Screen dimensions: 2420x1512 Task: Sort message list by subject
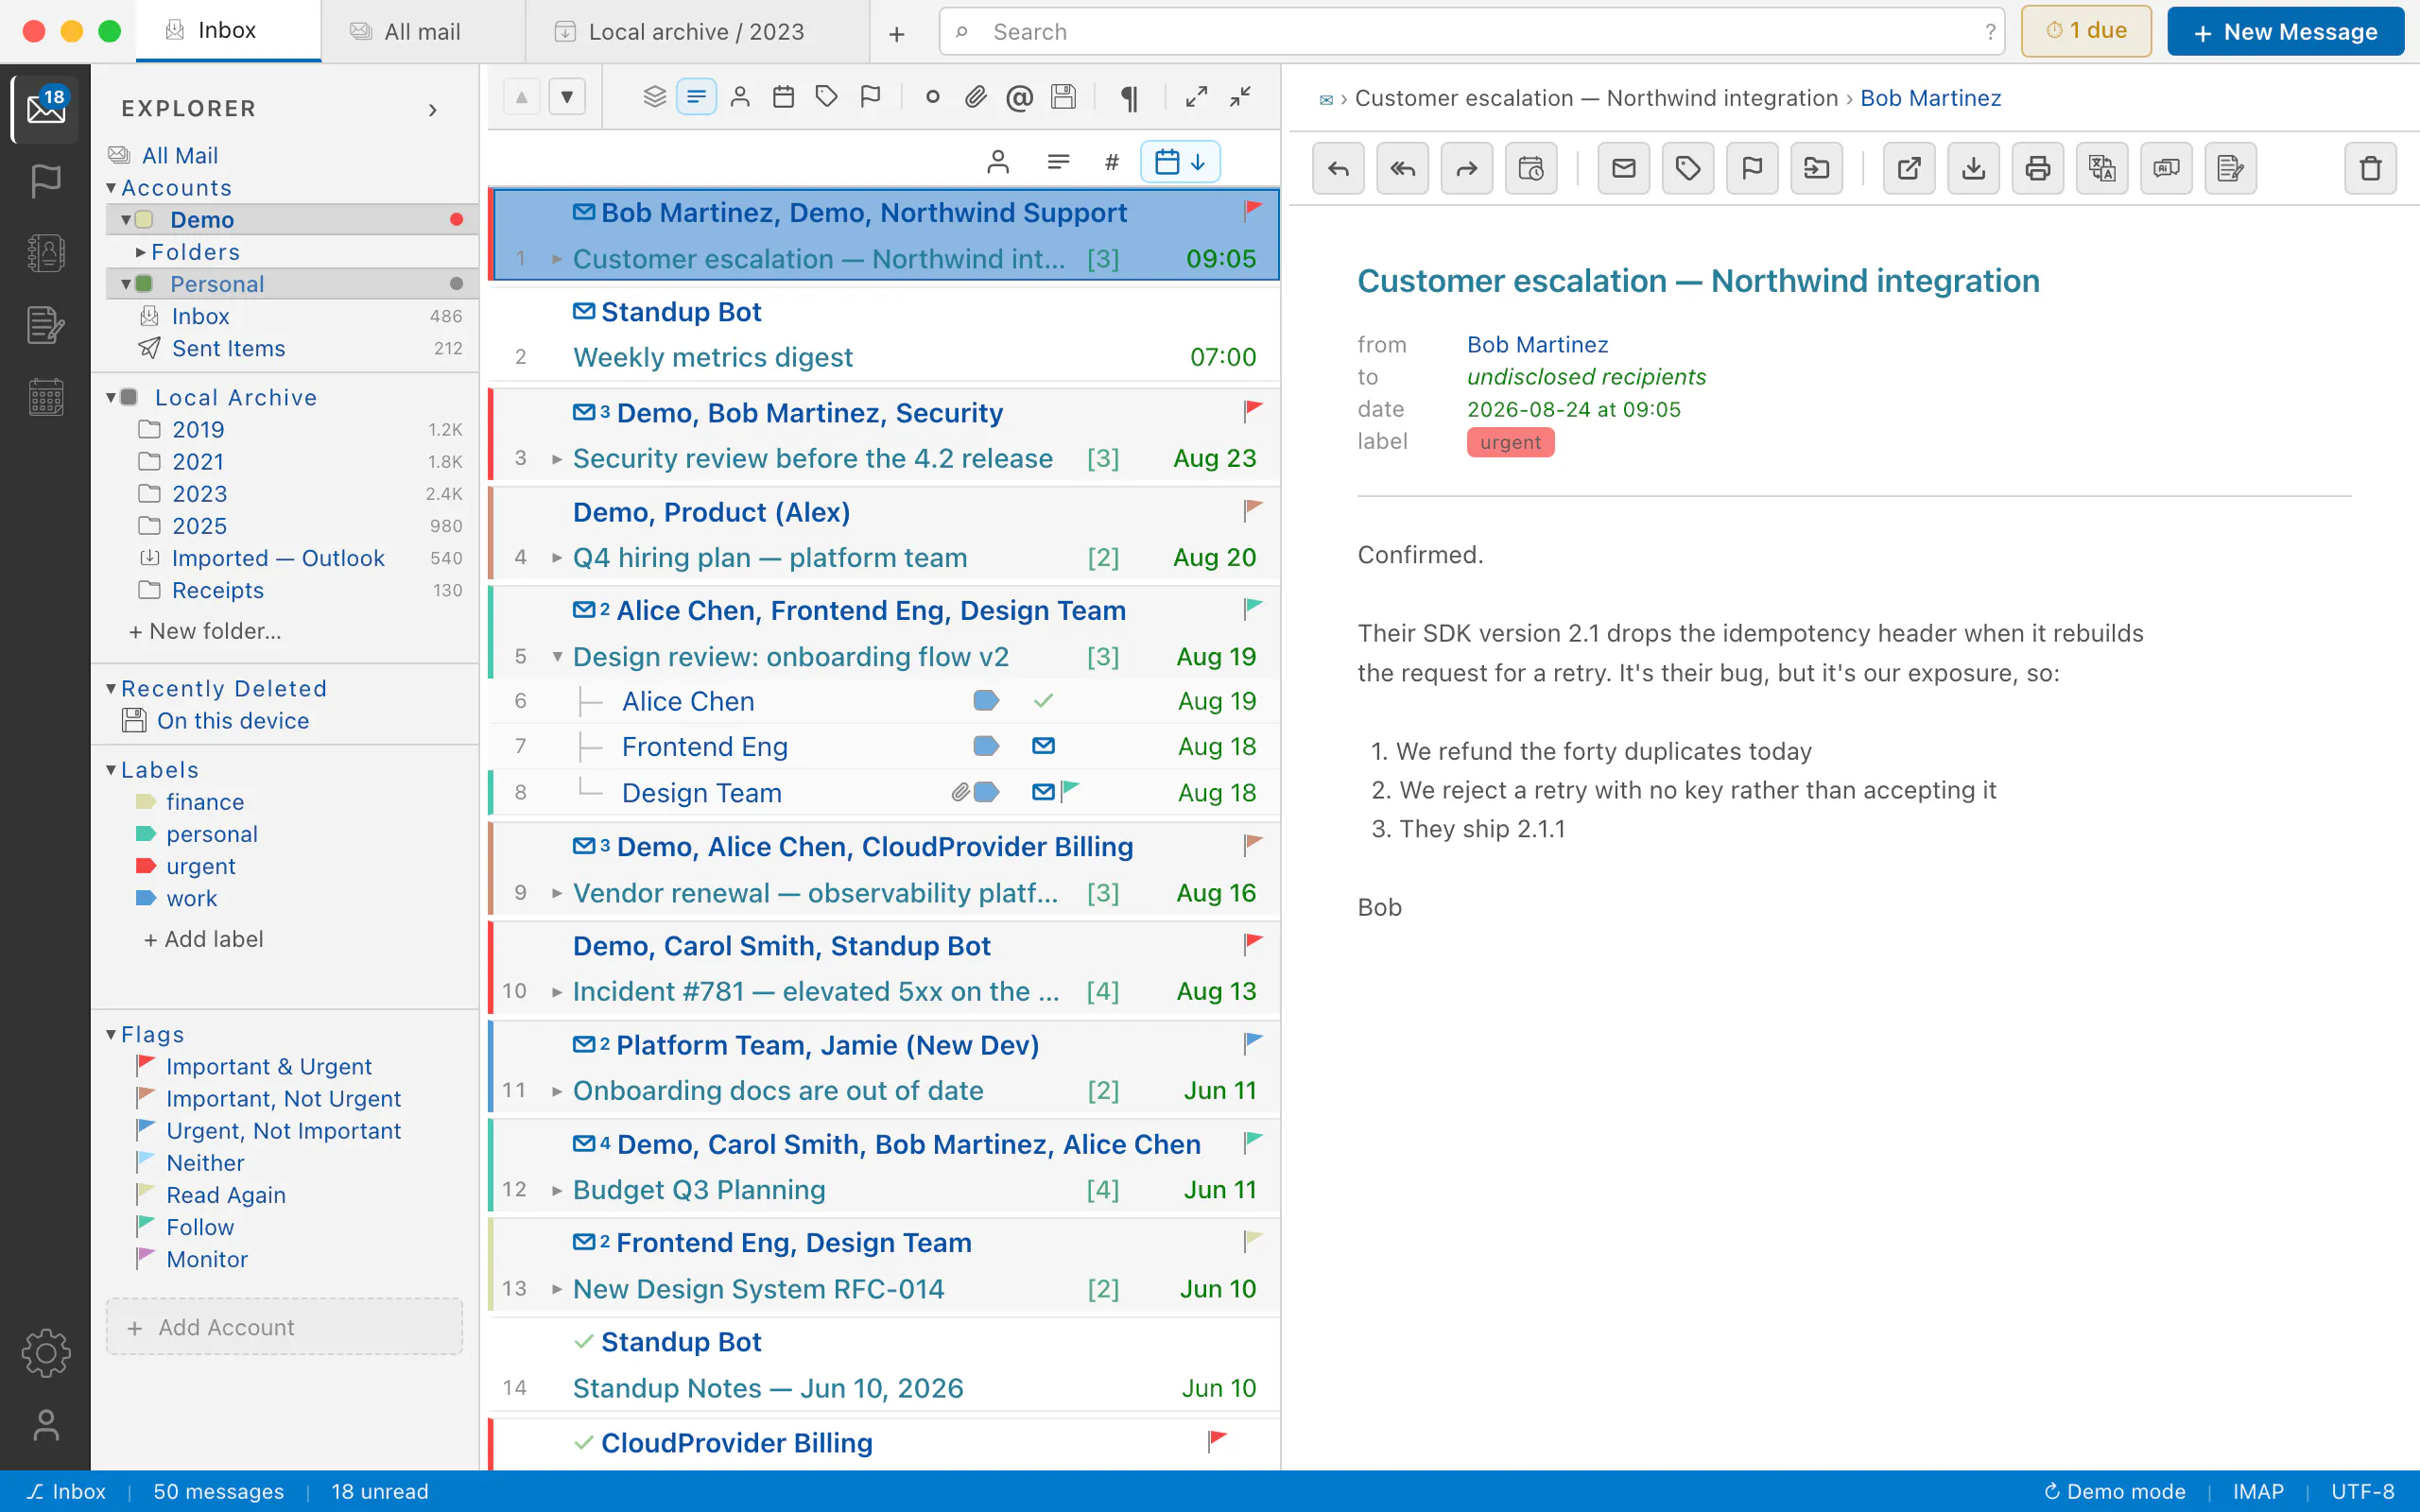(x=1058, y=161)
